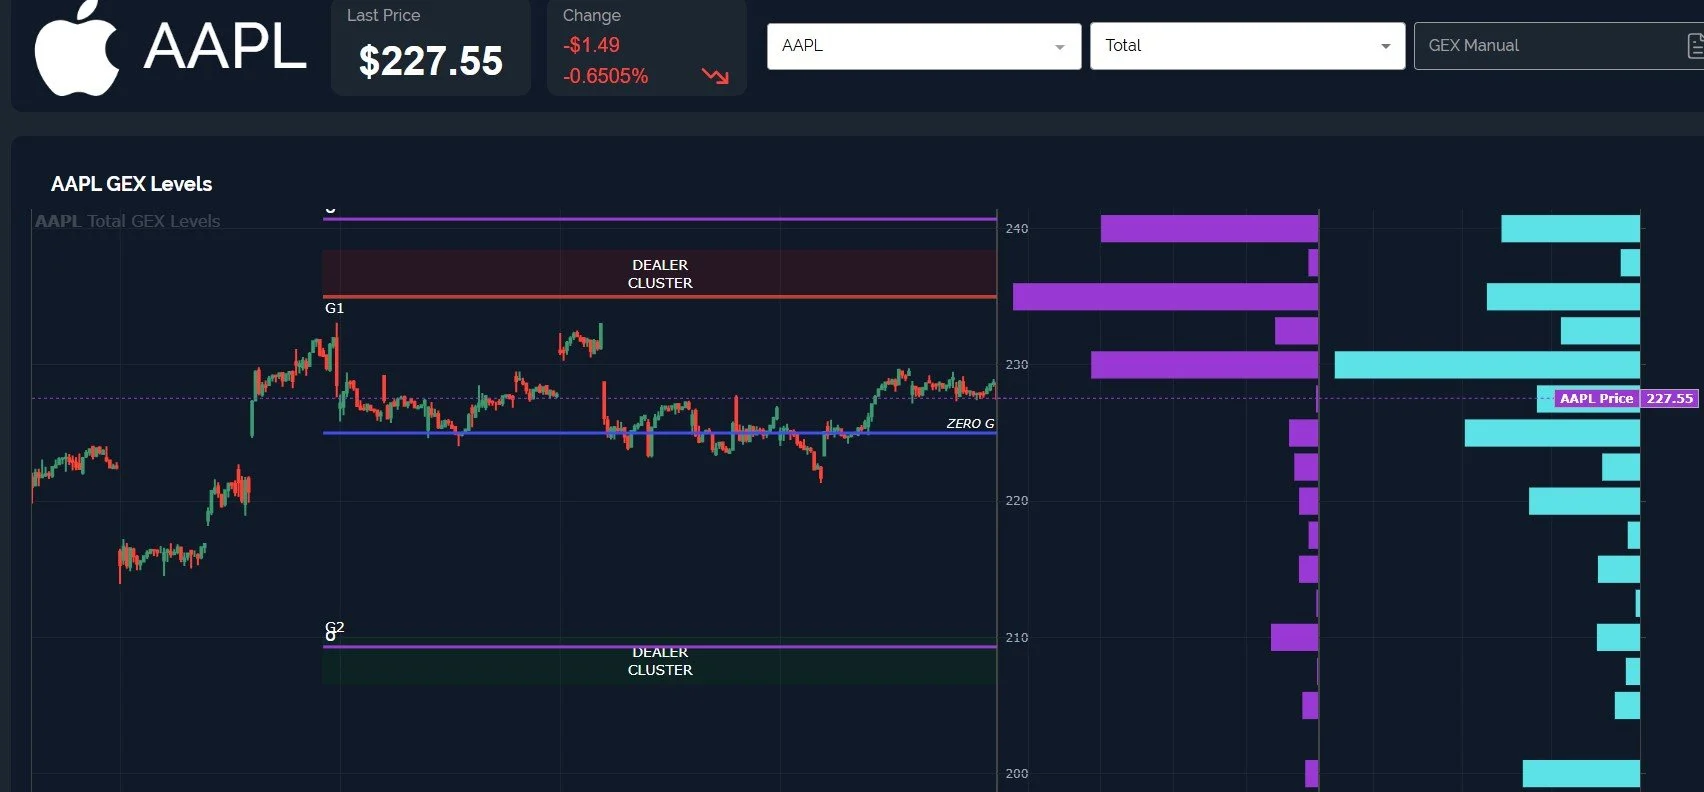The width and height of the screenshot is (1704, 792).
Task: Click the -$1.49 change value
Action: [591, 45]
